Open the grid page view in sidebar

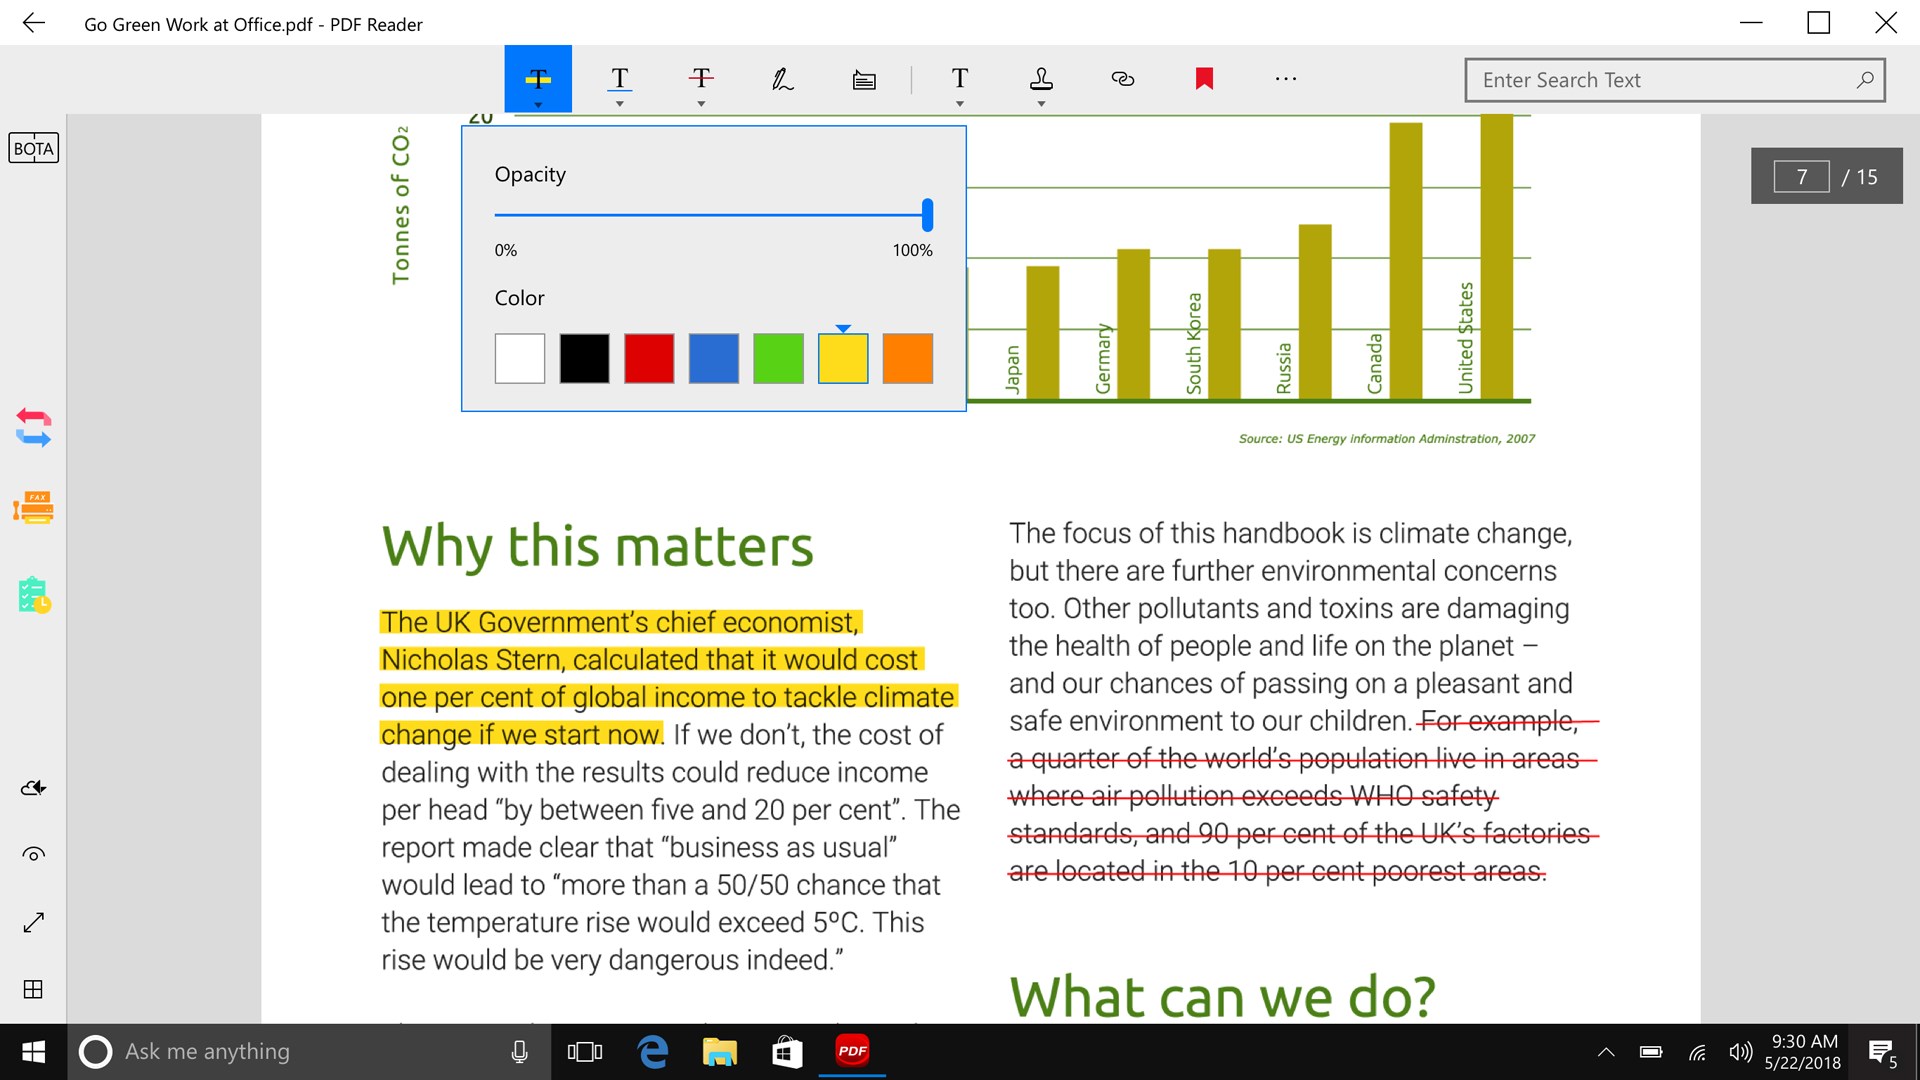click(33, 990)
